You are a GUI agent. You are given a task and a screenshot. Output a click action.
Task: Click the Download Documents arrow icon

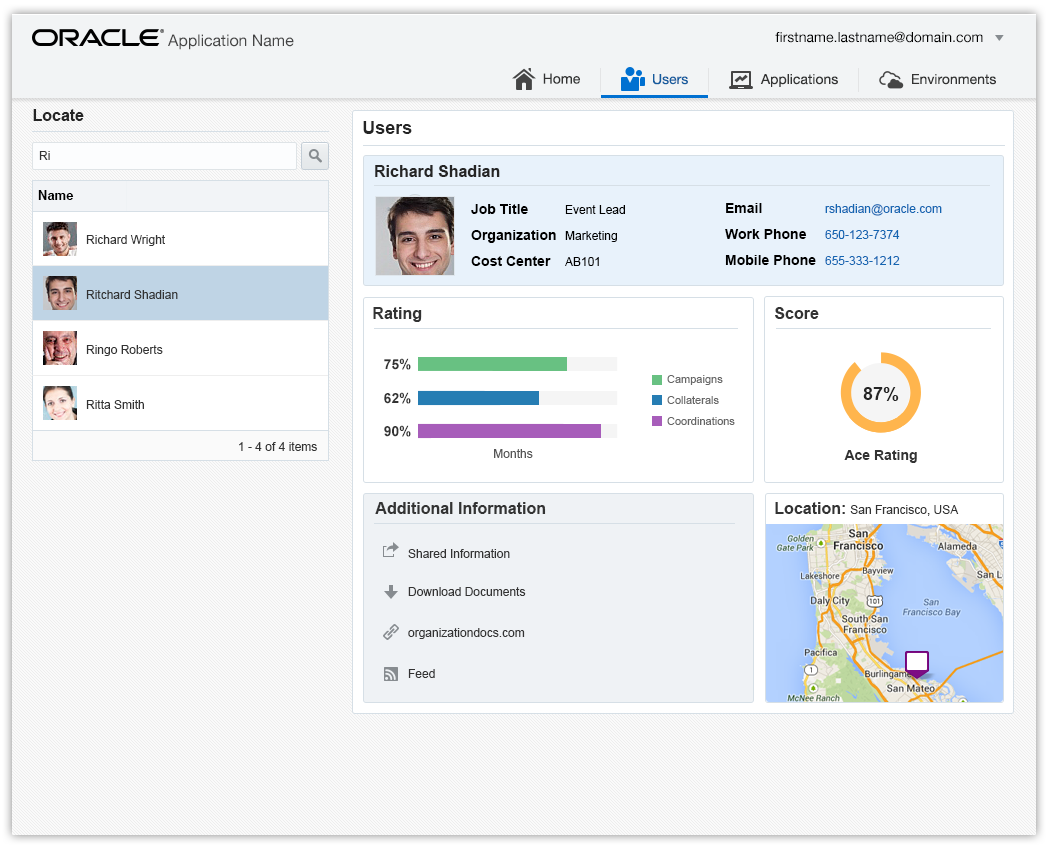point(391,592)
